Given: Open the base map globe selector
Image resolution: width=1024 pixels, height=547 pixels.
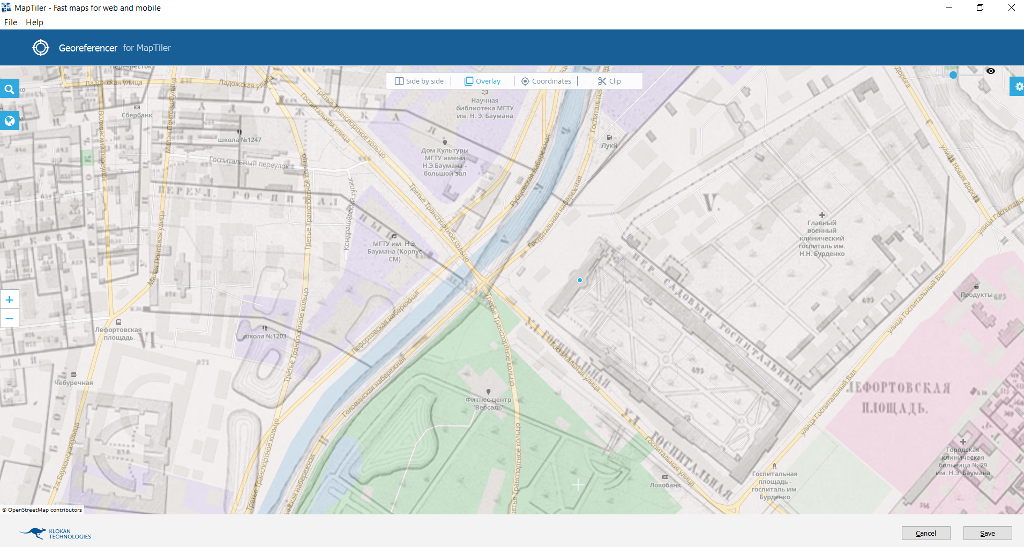Looking at the screenshot, I should [9, 121].
